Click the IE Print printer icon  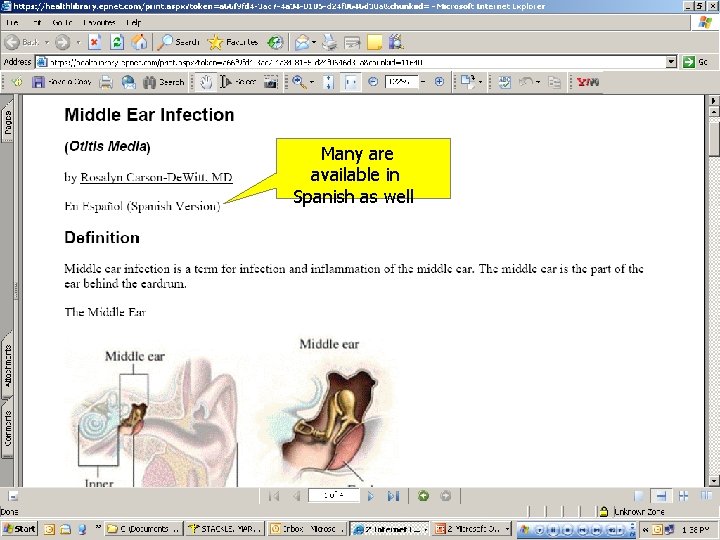click(x=329, y=42)
